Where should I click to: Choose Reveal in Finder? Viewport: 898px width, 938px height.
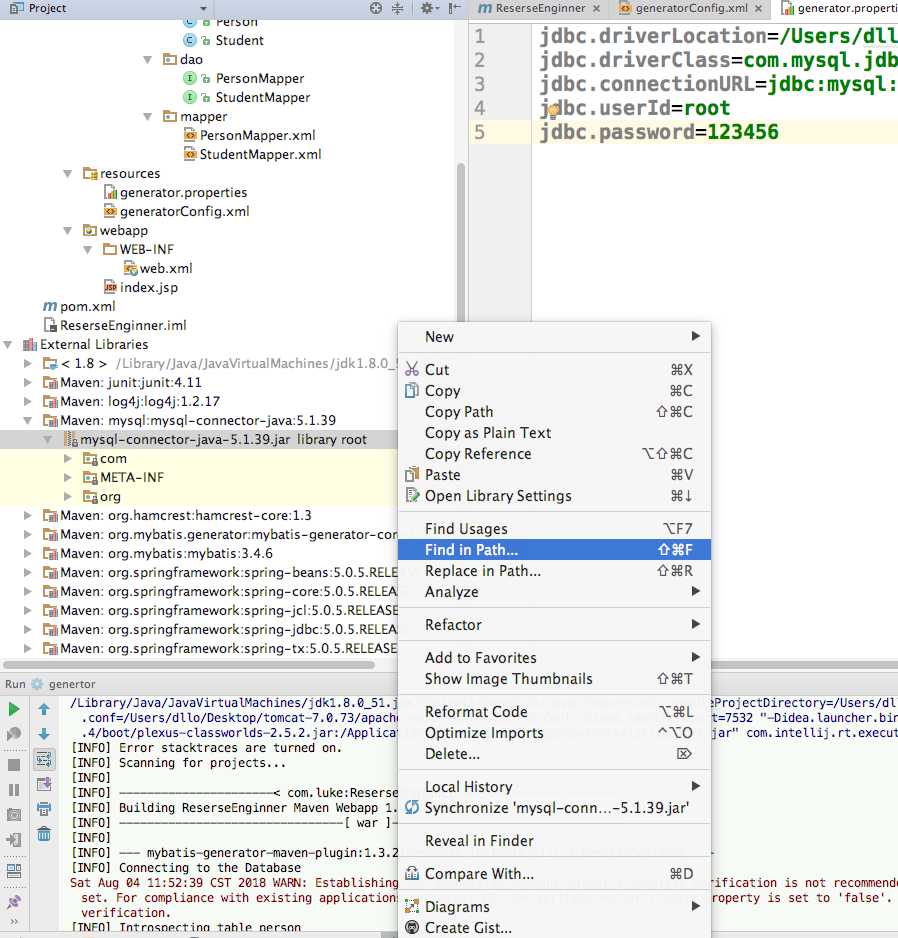tap(554, 840)
